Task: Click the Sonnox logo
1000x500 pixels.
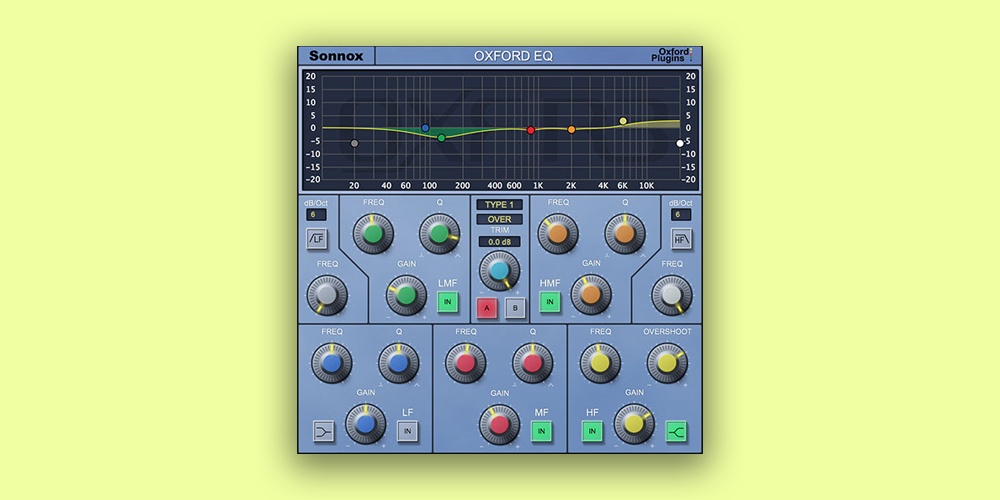Action: (x=336, y=56)
